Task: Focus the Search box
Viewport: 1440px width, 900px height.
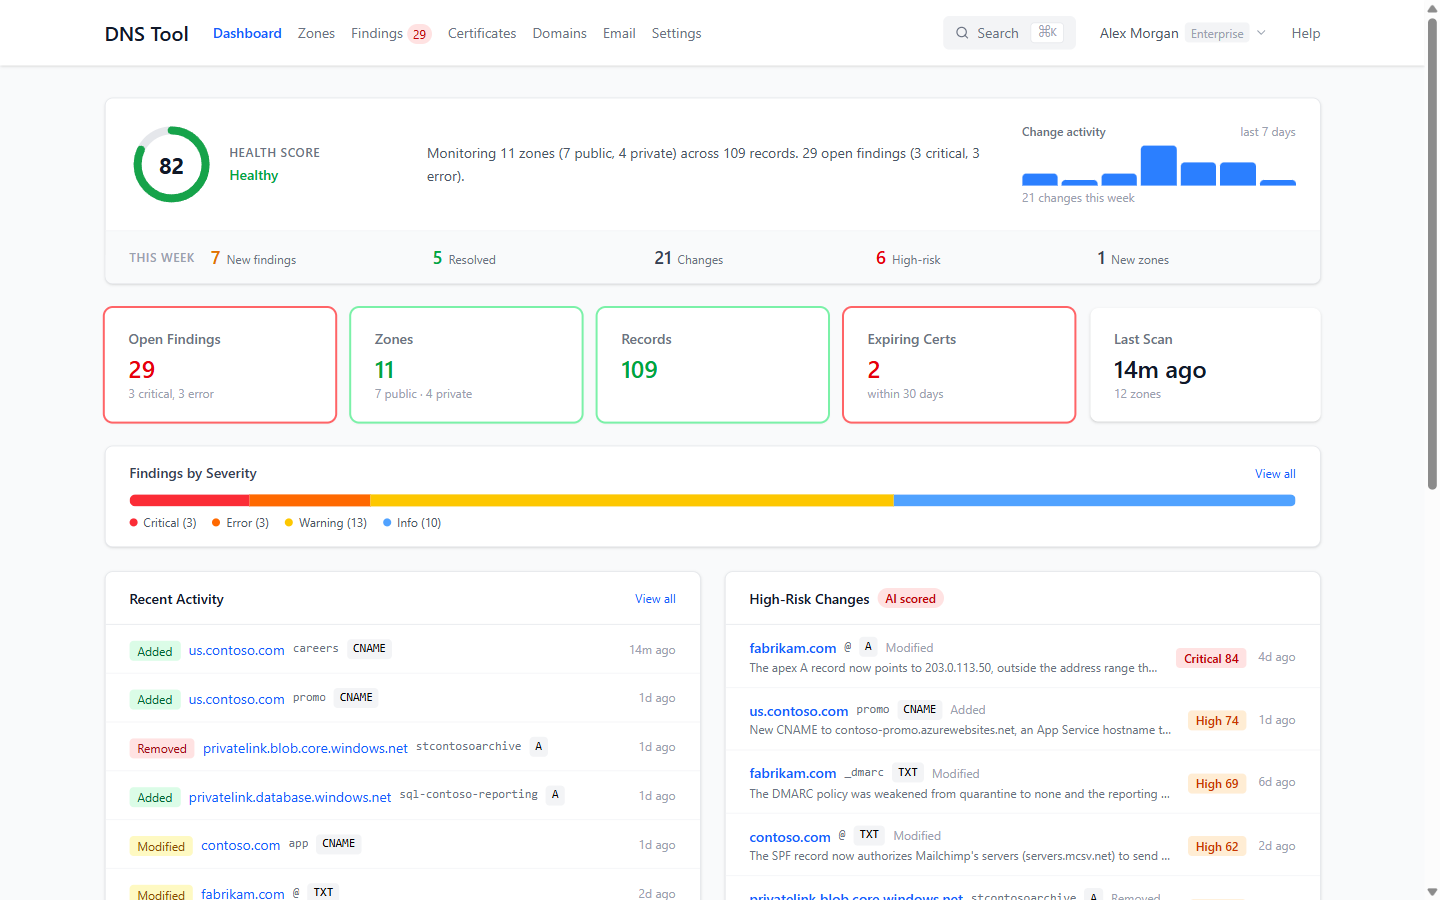Action: (1009, 33)
